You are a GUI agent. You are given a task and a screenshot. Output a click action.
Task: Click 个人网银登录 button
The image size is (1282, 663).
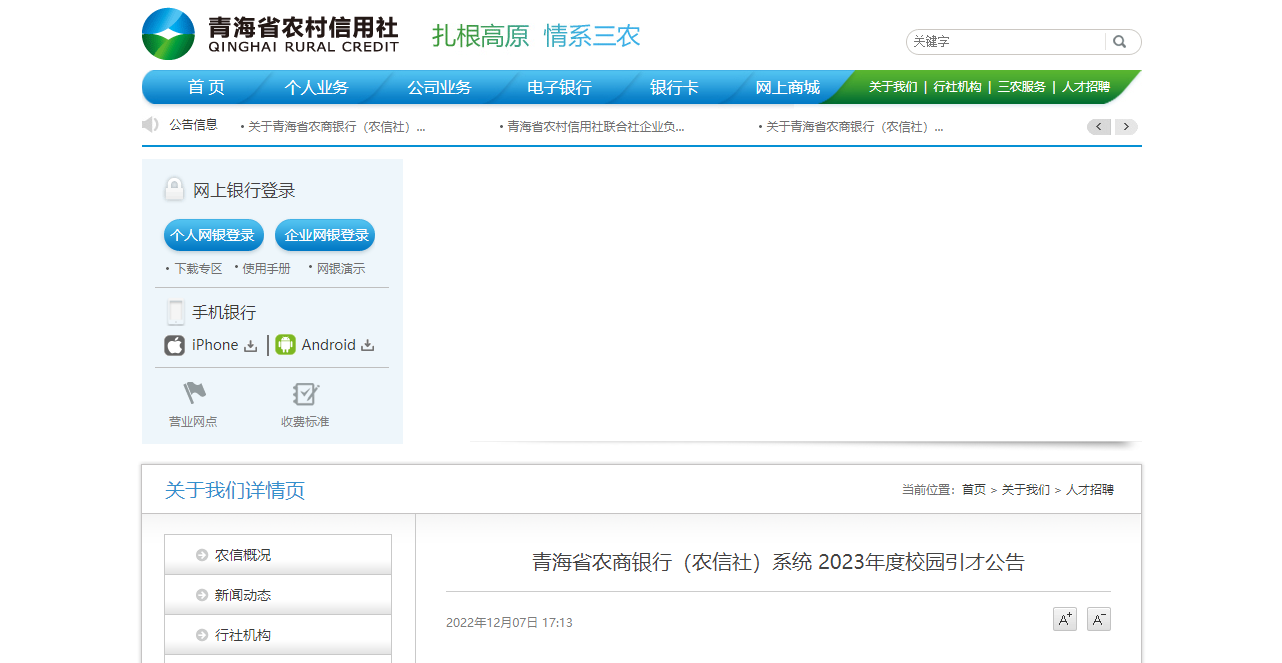(213, 236)
